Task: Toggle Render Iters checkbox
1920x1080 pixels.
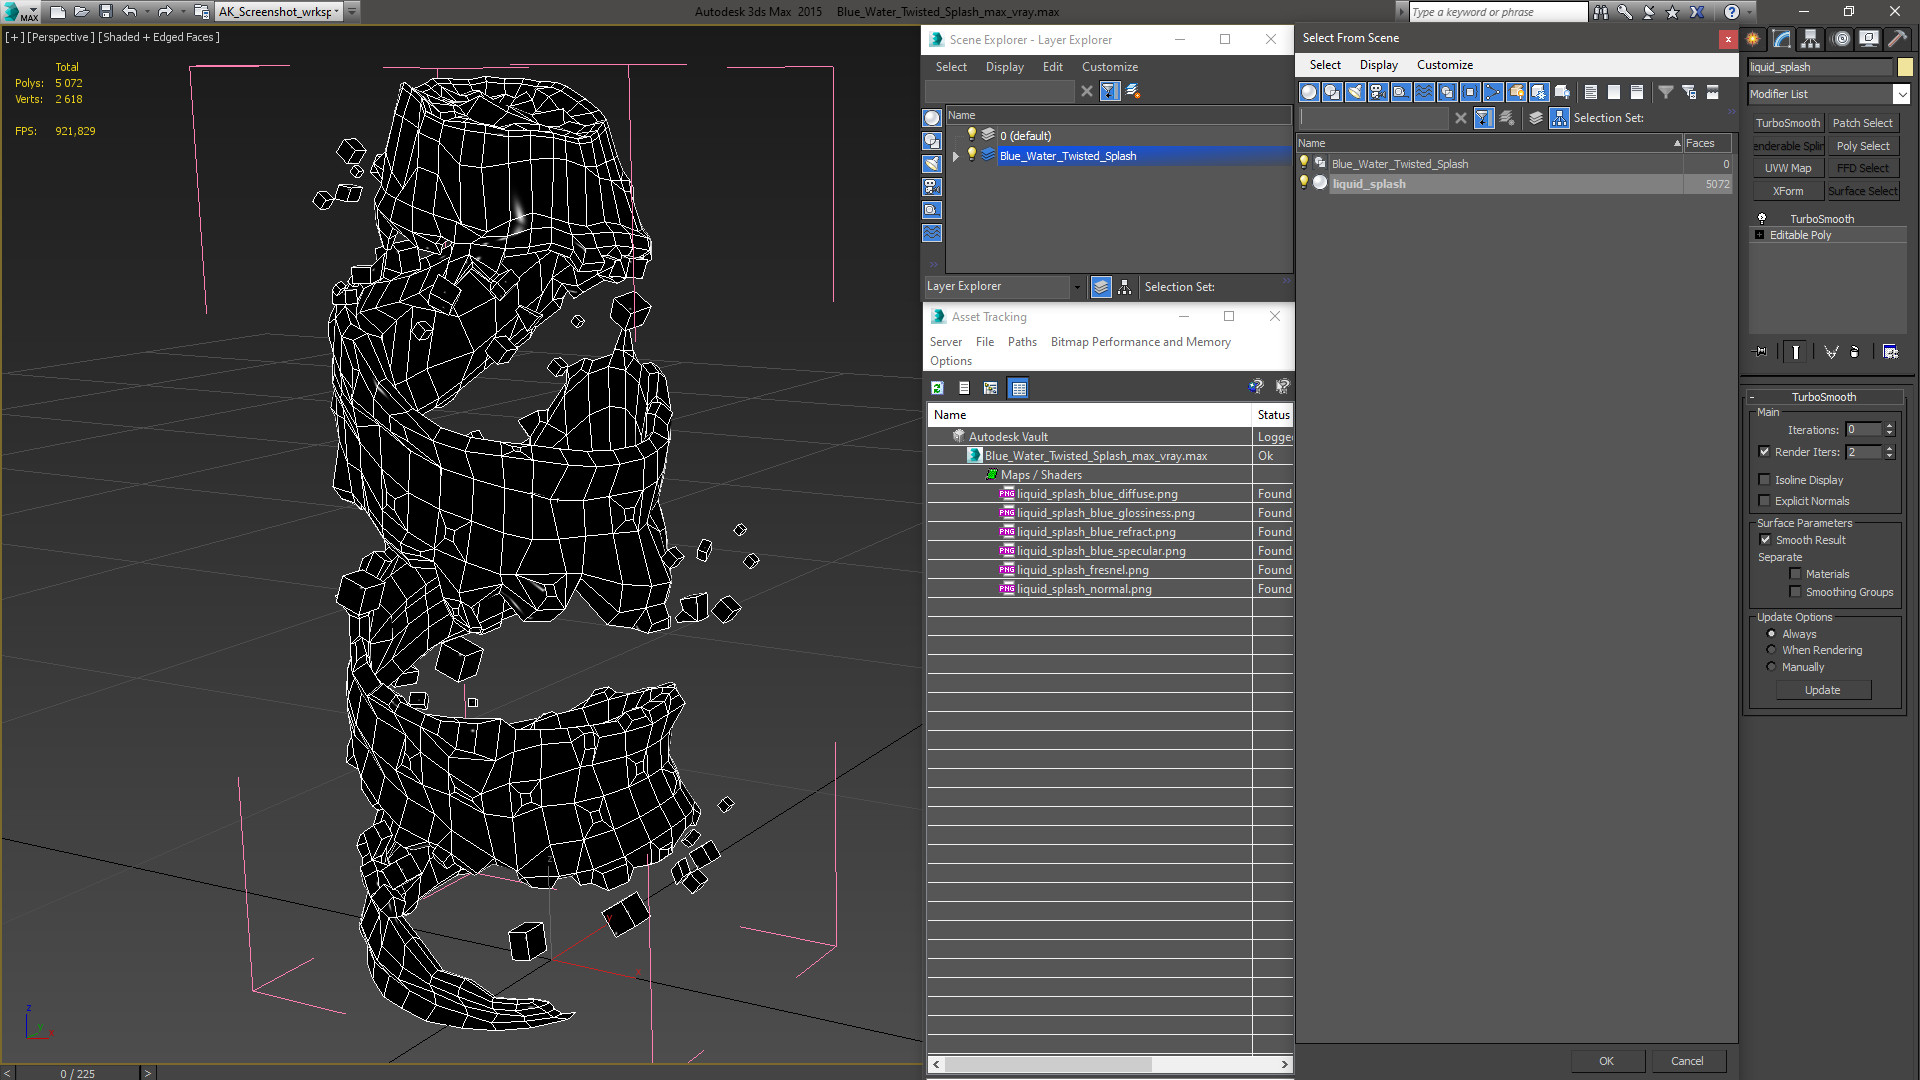Action: tap(1764, 452)
